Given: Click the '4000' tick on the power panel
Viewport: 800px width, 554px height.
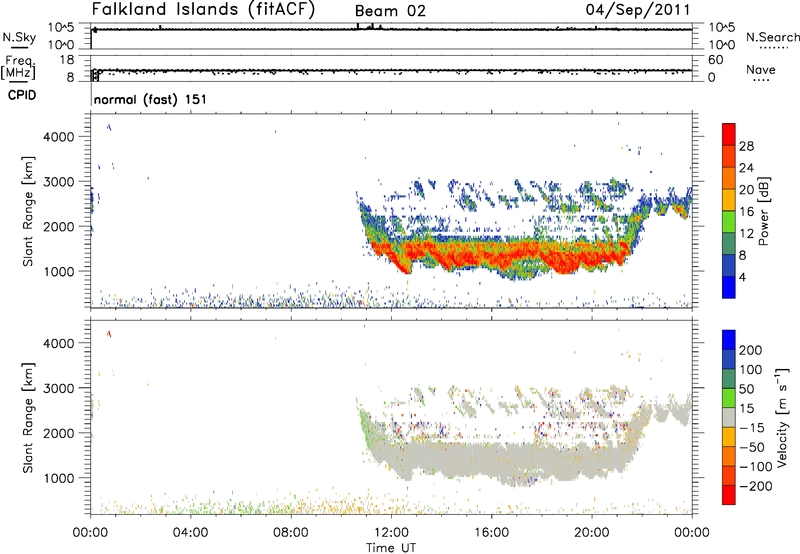Looking at the screenshot, I should [x=58, y=137].
